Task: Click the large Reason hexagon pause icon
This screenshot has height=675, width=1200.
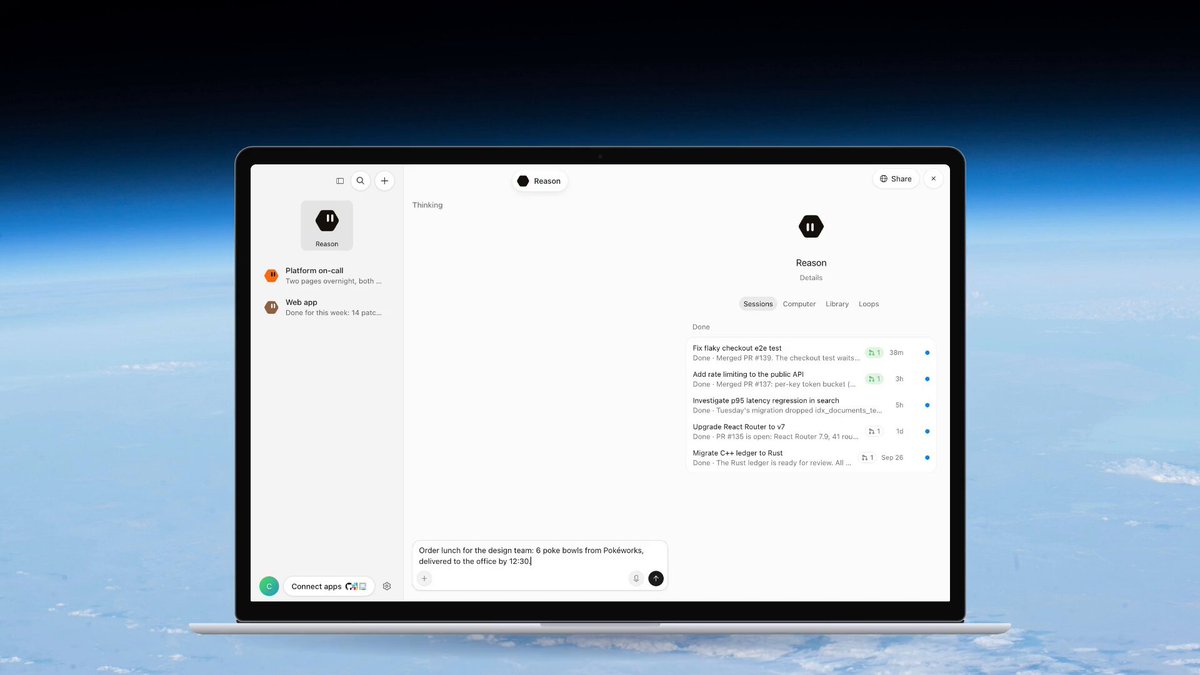Action: coord(811,227)
